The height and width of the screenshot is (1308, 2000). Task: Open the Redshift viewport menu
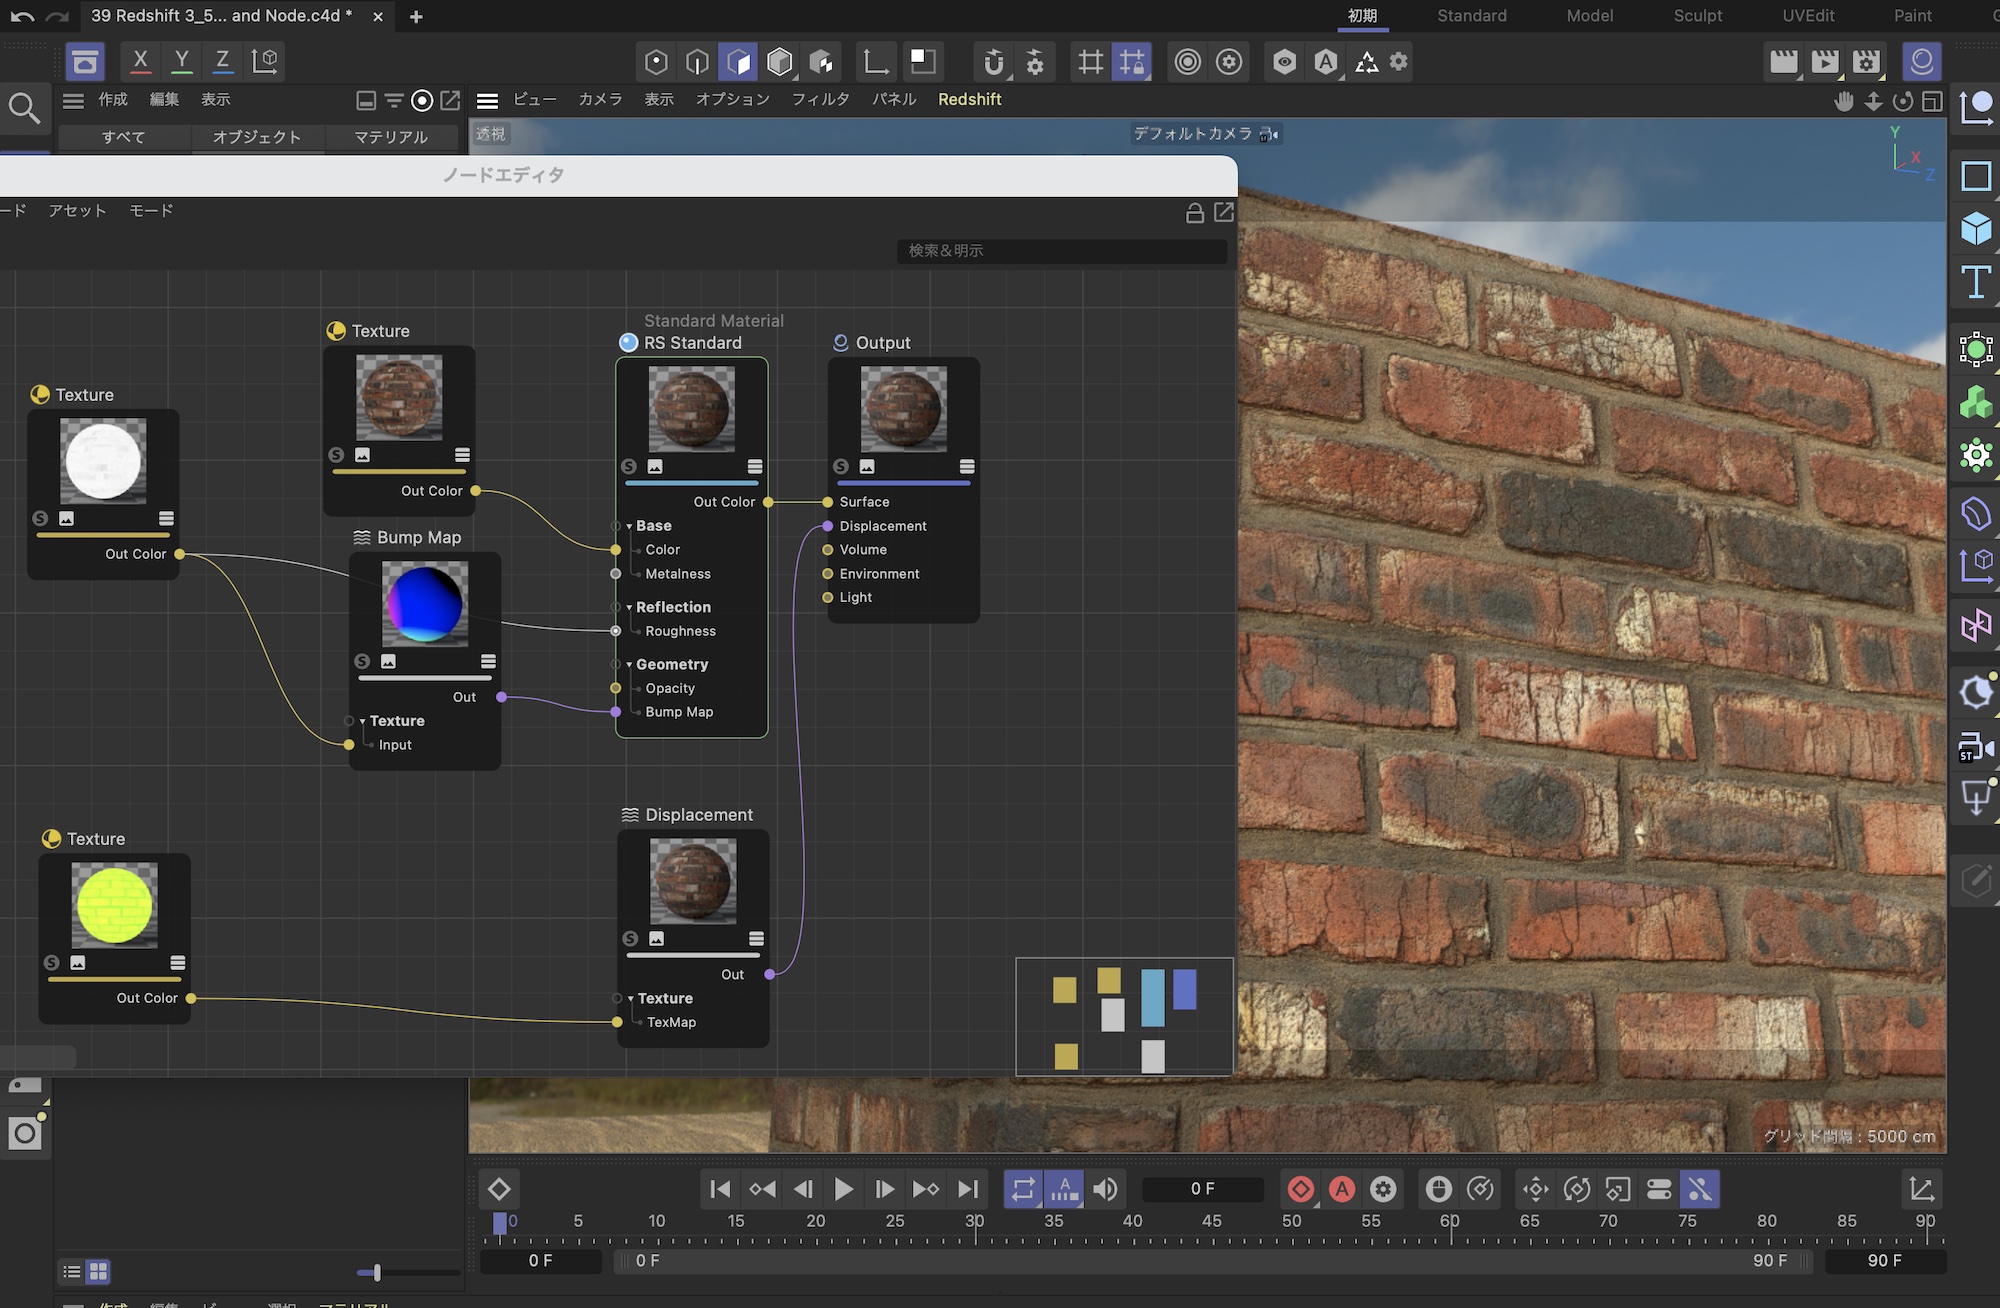click(x=969, y=99)
